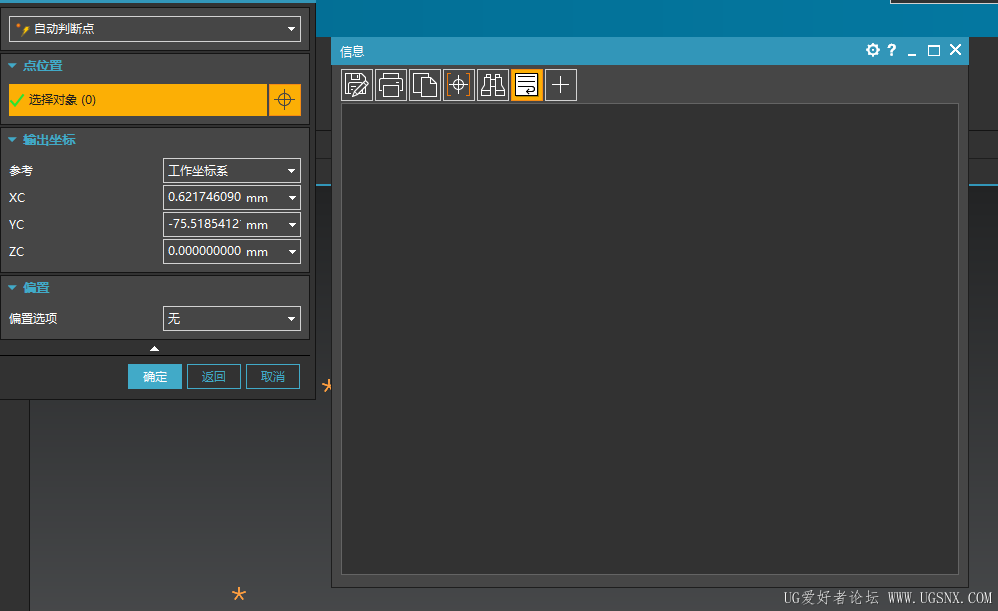This screenshot has width=998, height=611.
Task: Open the ZC value dropdown arrow
Action: point(292,251)
